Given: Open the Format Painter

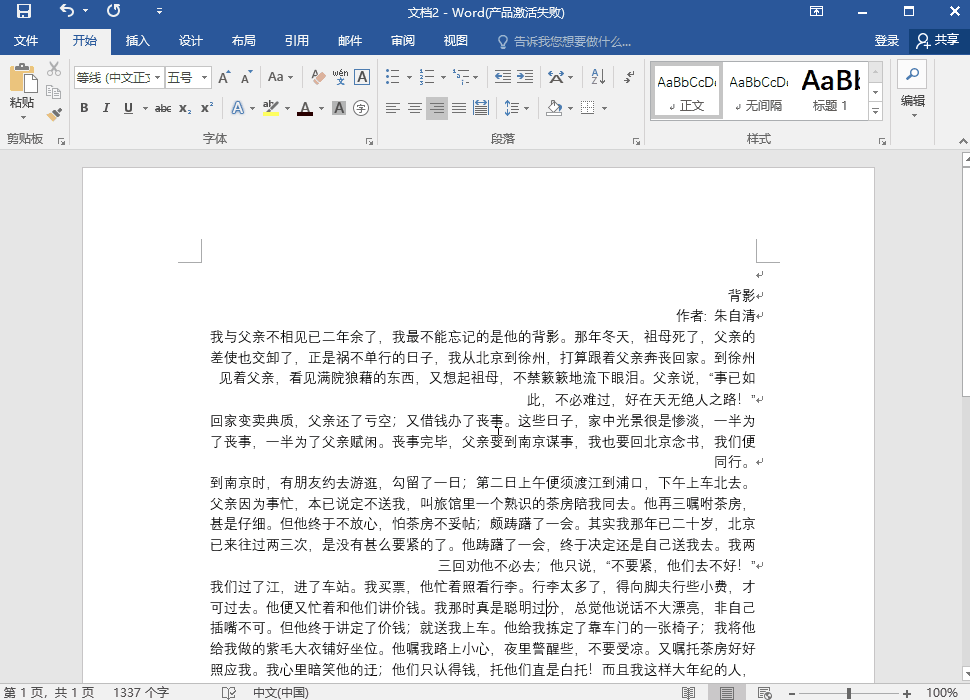Looking at the screenshot, I should (54, 112).
